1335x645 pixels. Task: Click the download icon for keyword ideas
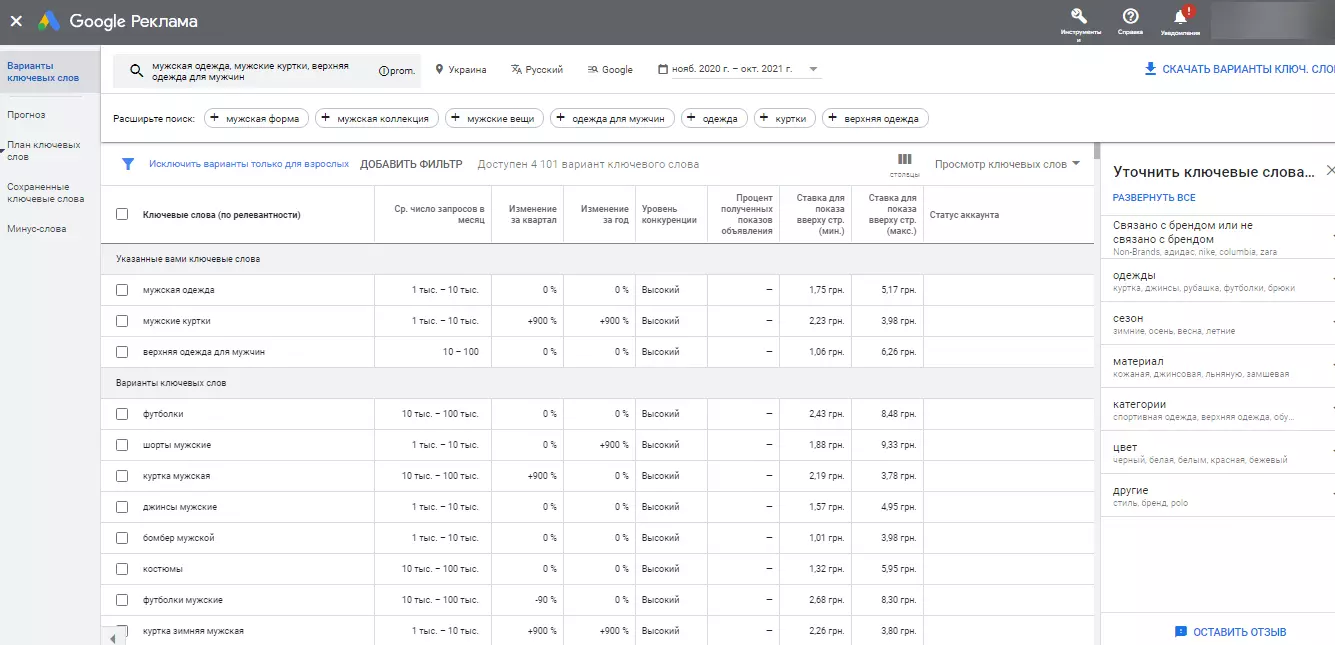1150,70
